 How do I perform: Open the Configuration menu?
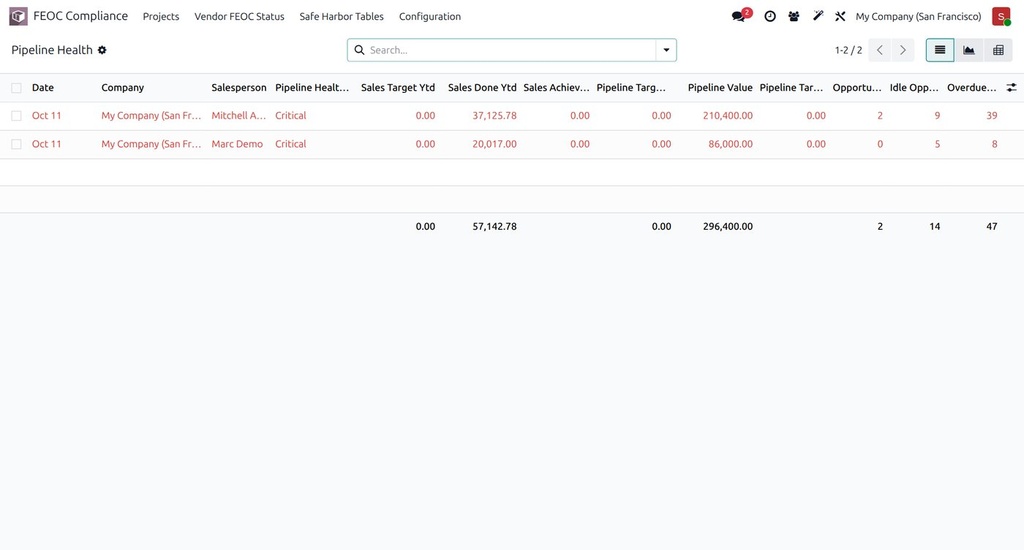(430, 16)
